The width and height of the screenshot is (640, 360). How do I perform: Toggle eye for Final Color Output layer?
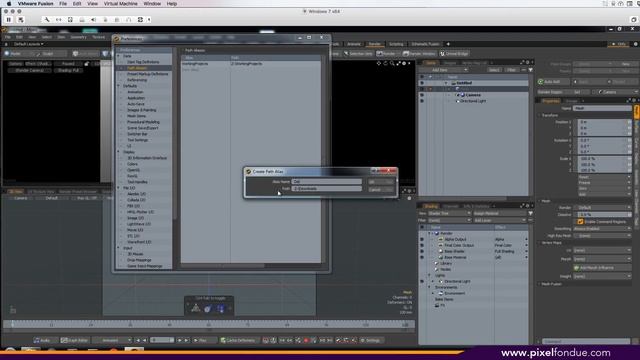(422, 245)
